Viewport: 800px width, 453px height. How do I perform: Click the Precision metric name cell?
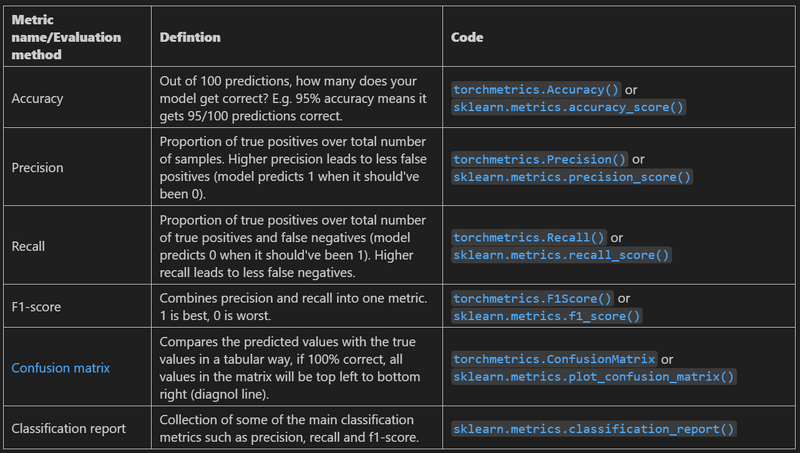(x=37, y=168)
